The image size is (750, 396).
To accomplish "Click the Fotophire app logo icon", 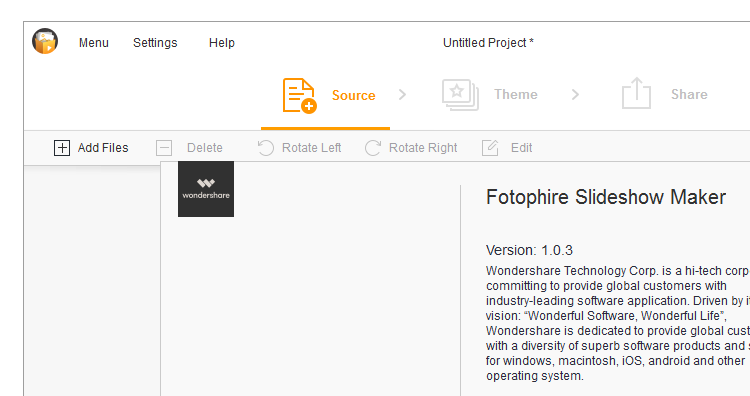I will click(45, 41).
